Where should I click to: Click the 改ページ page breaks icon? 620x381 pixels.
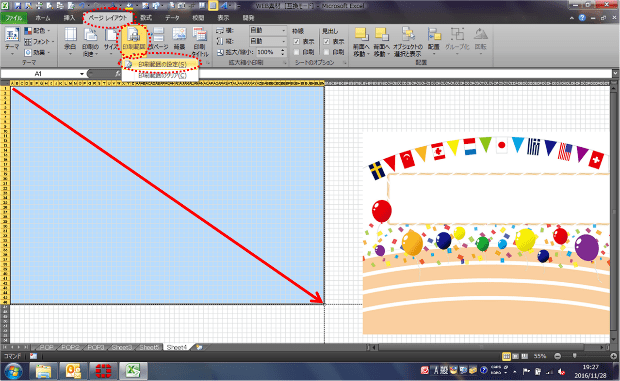tap(158, 40)
